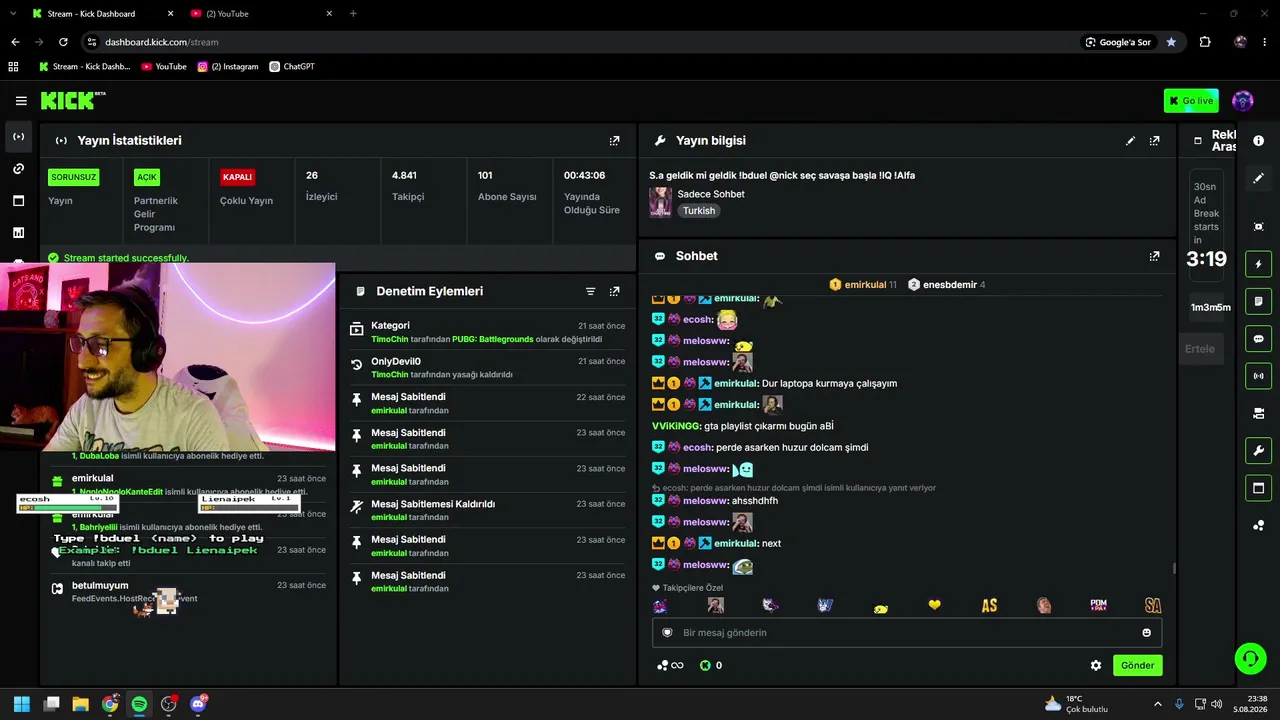Click the Turkish language tag
The height and width of the screenshot is (720, 1280).
699,211
